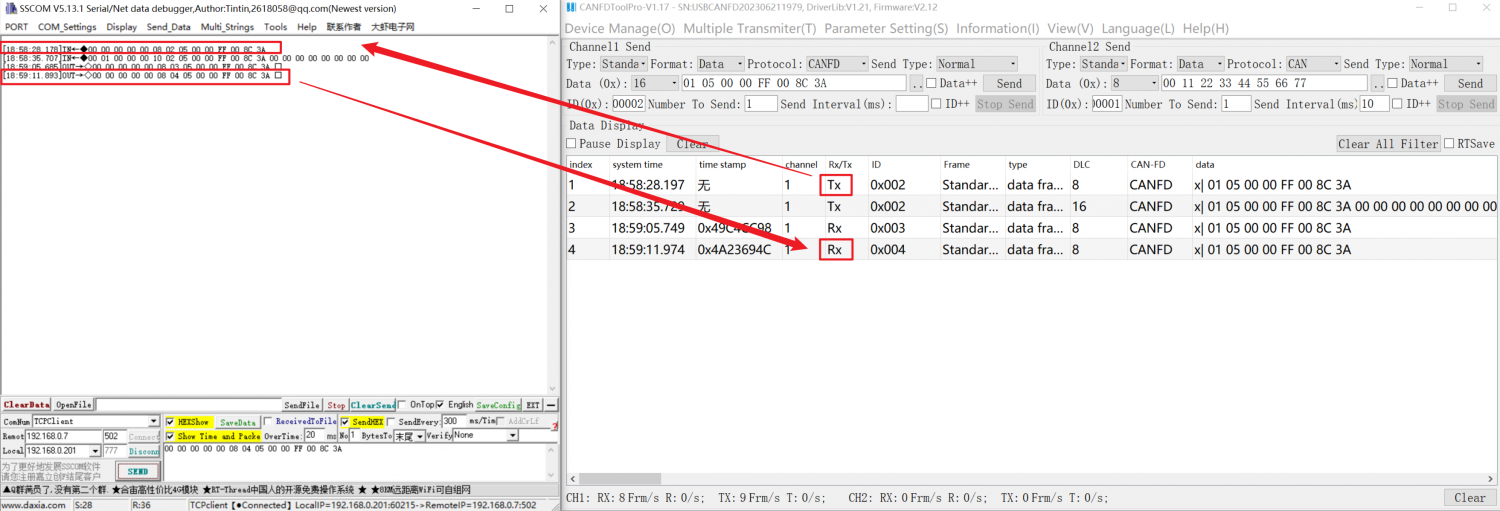Viewport: 1500px width, 511px height.
Task: Disable the HEXShow checkbox
Action: [170, 422]
